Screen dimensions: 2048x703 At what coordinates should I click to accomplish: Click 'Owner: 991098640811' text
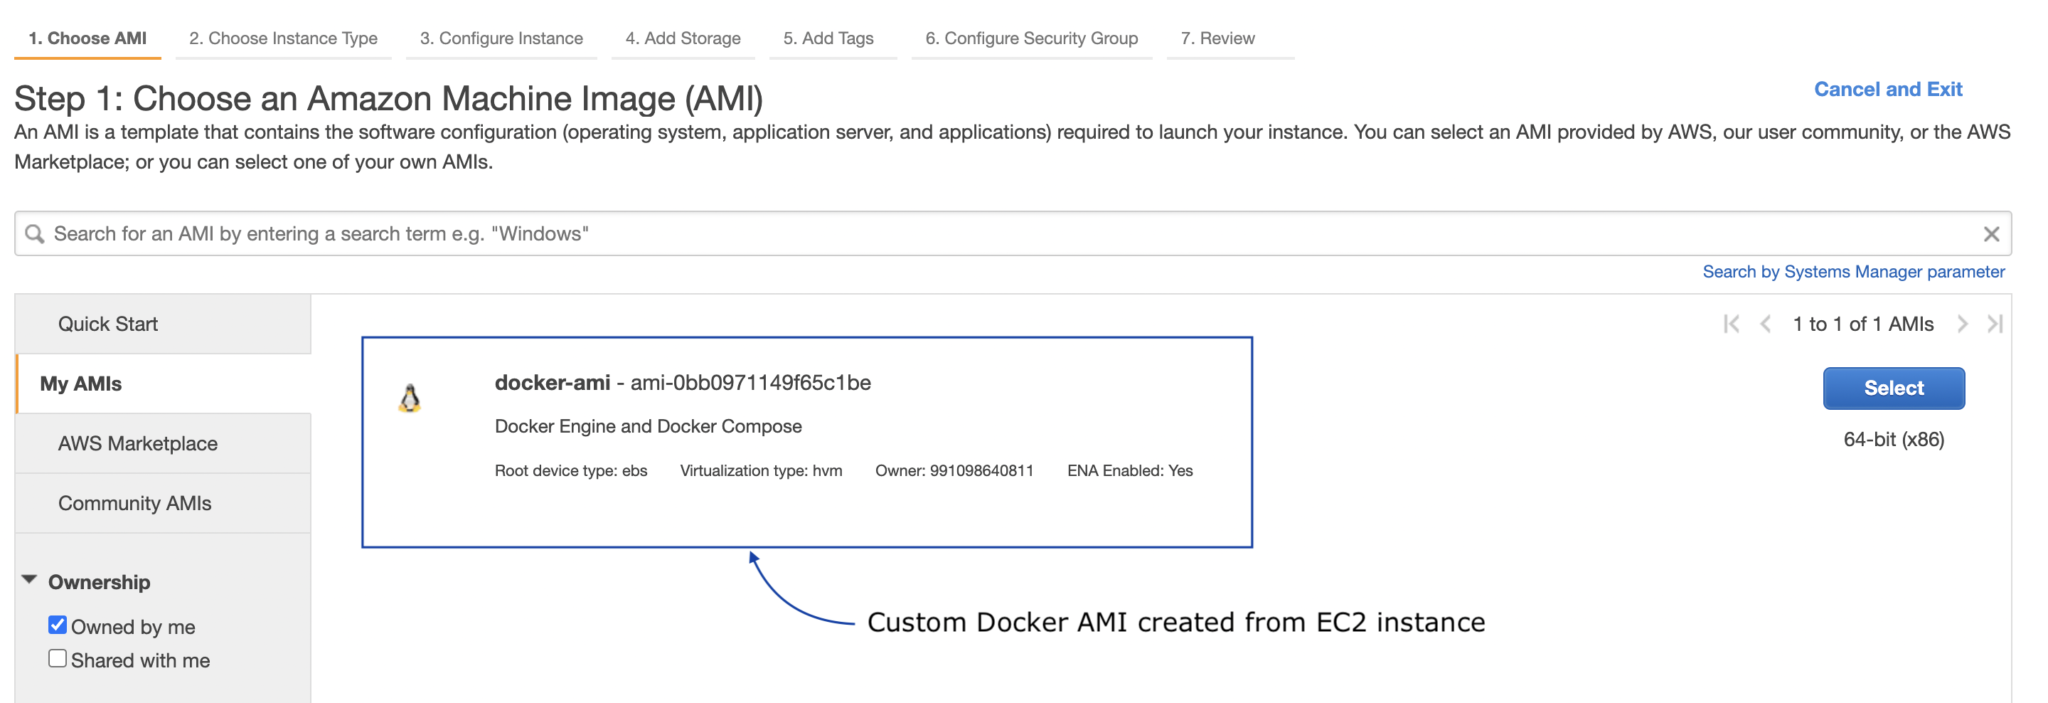pyautogui.click(x=954, y=471)
